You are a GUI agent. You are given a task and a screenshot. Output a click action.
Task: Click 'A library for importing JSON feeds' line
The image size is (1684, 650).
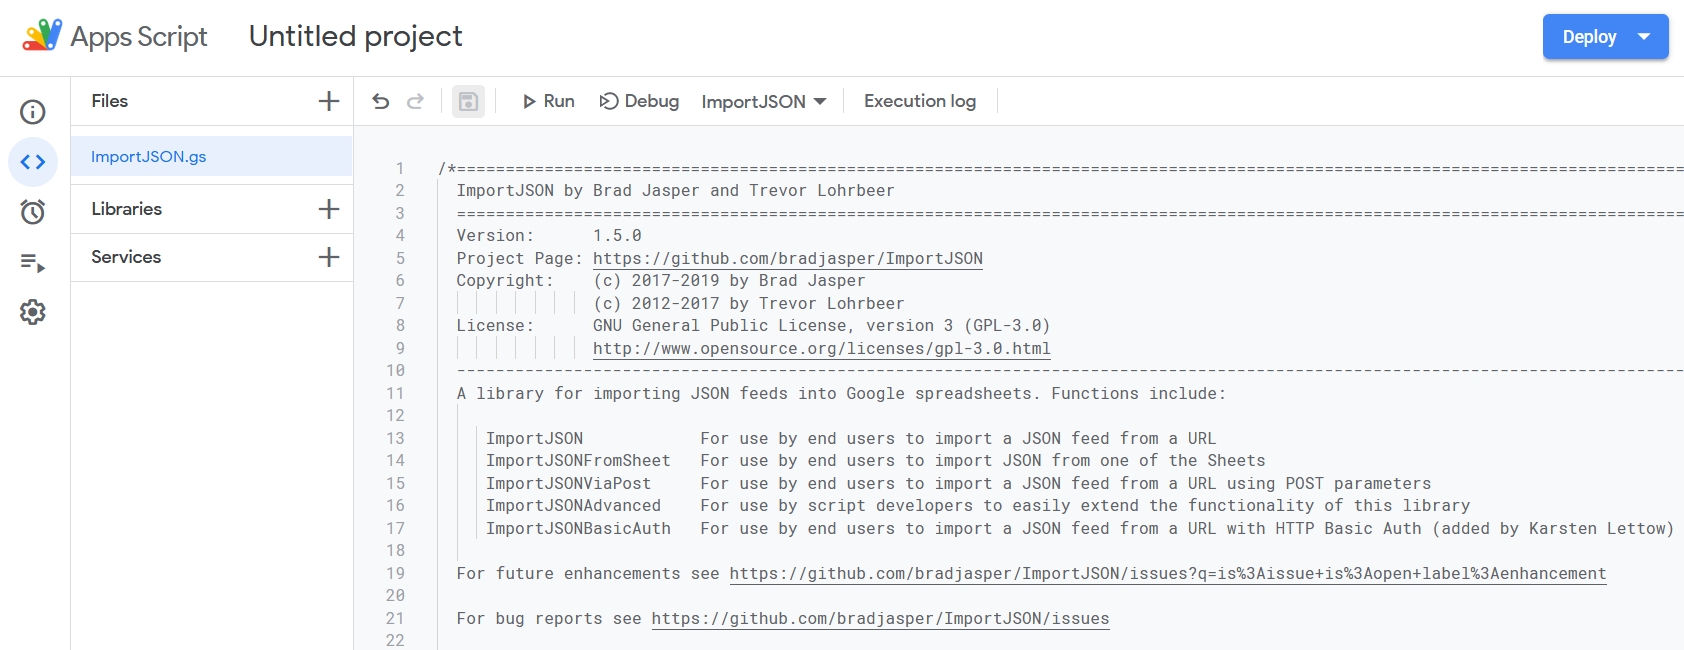tap(841, 394)
